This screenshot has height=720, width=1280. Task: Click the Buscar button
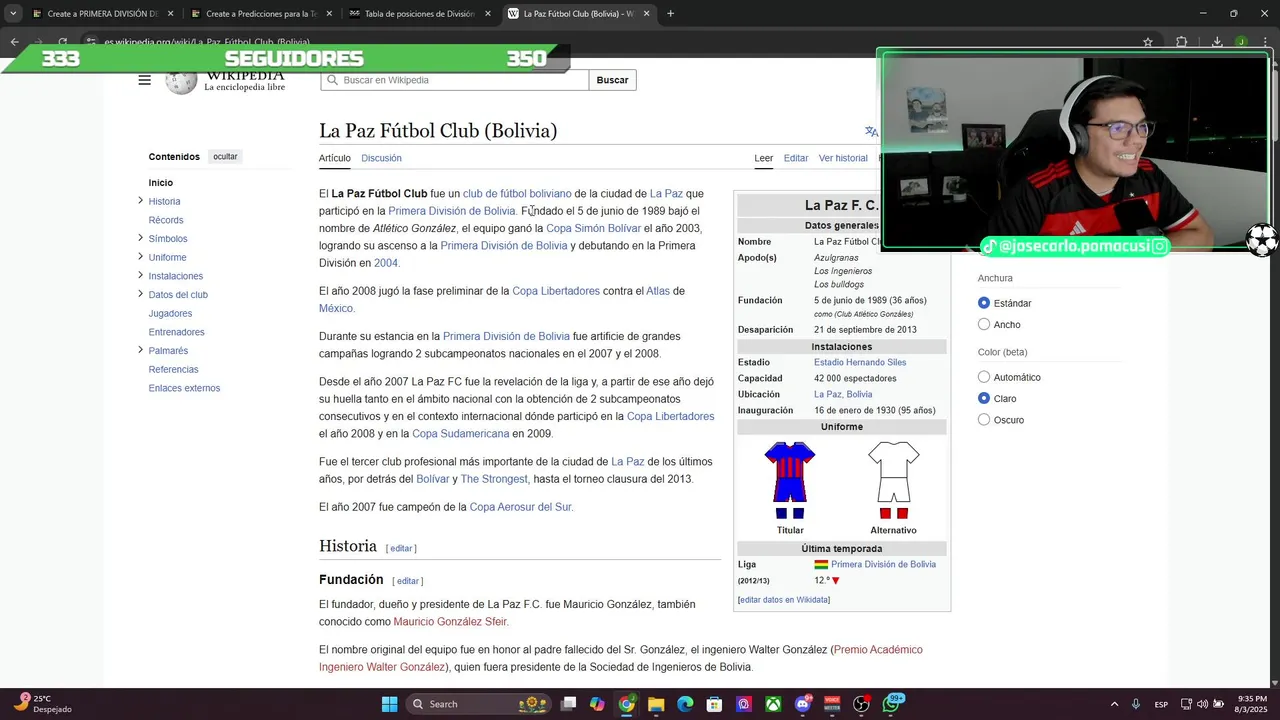click(x=612, y=80)
